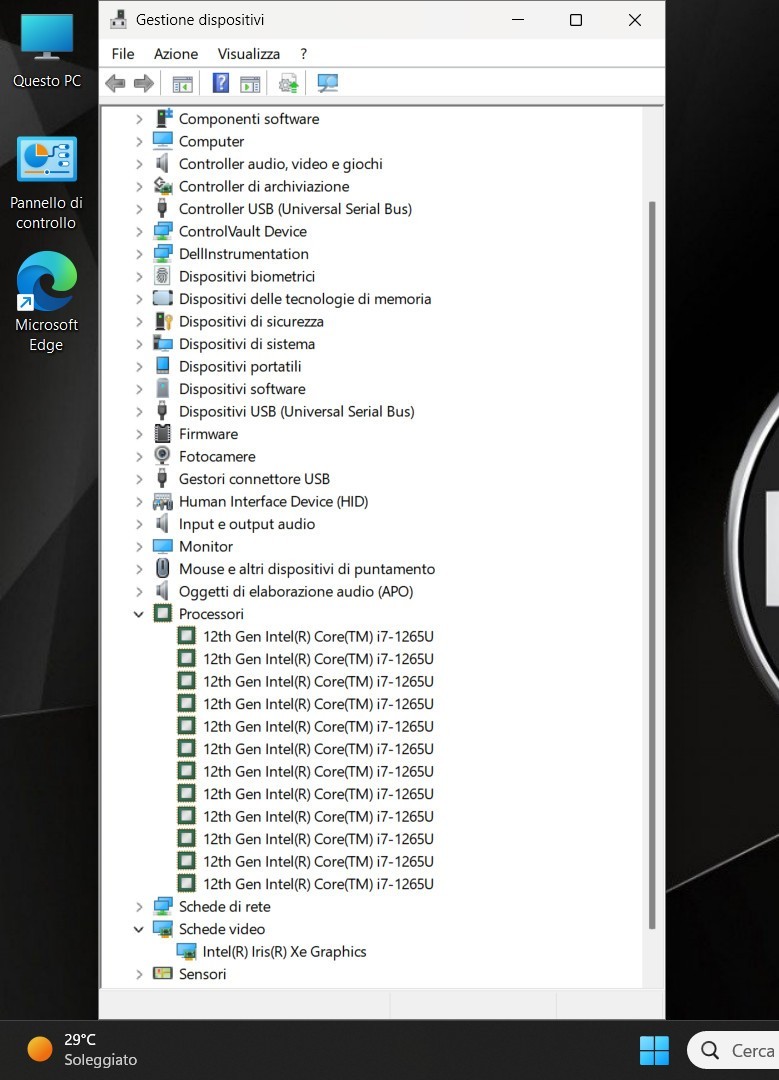Click the device tree vertical scrollbar
This screenshot has width=779, height=1080.
[652, 565]
